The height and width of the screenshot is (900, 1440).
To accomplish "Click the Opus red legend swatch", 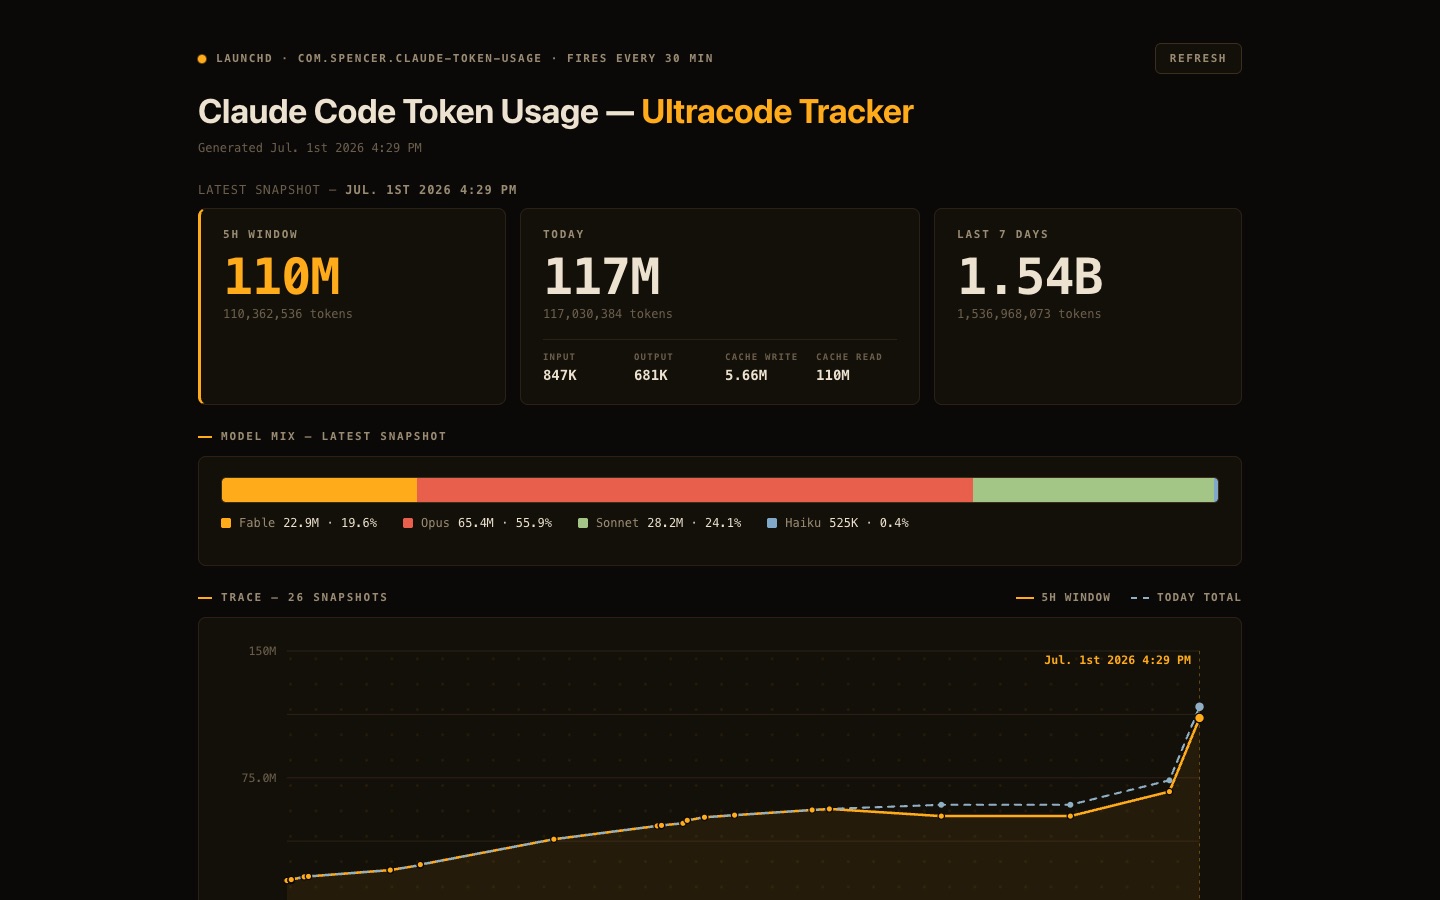I will (408, 523).
